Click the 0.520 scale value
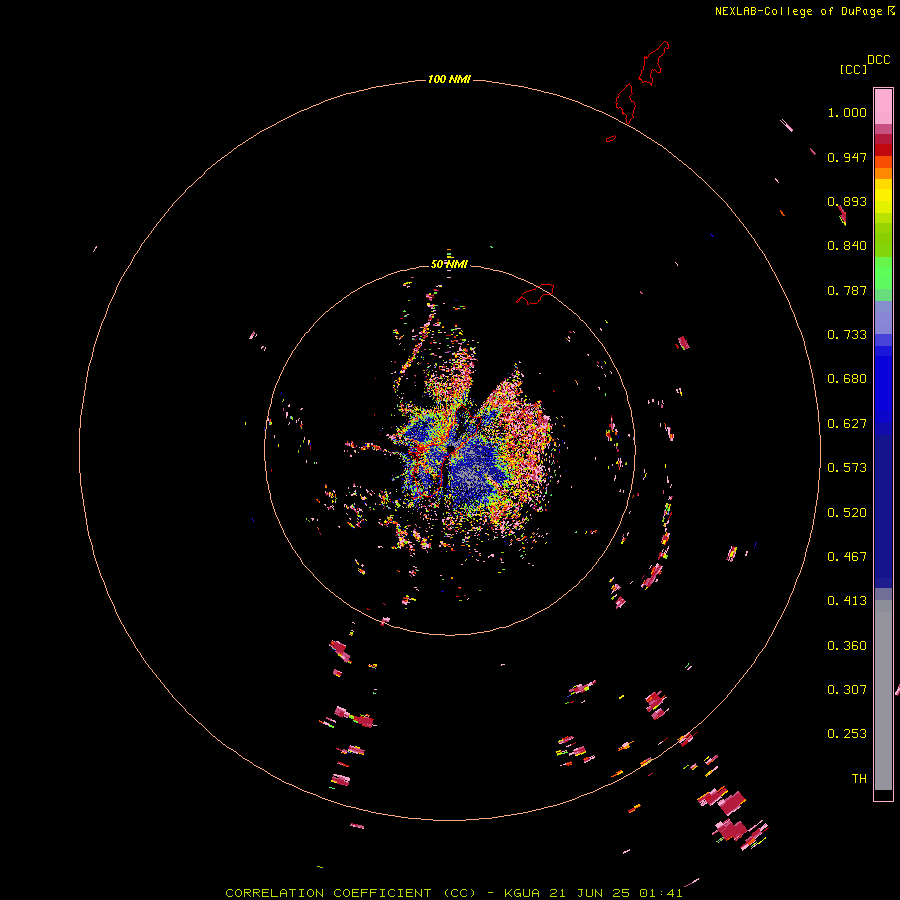The width and height of the screenshot is (900, 900). (x=847, y=513)
